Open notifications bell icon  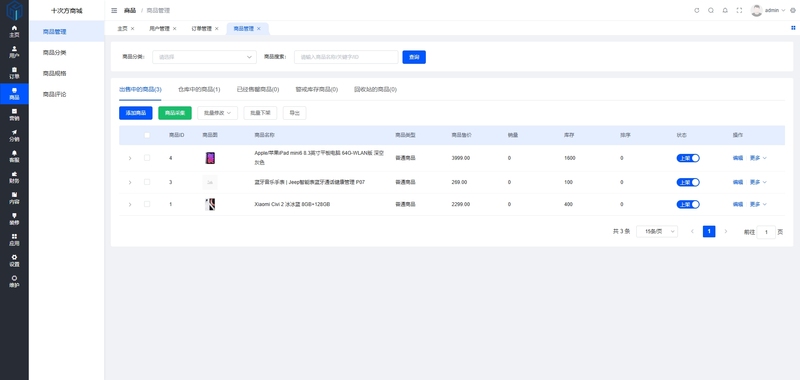click(x=725, y=10)
